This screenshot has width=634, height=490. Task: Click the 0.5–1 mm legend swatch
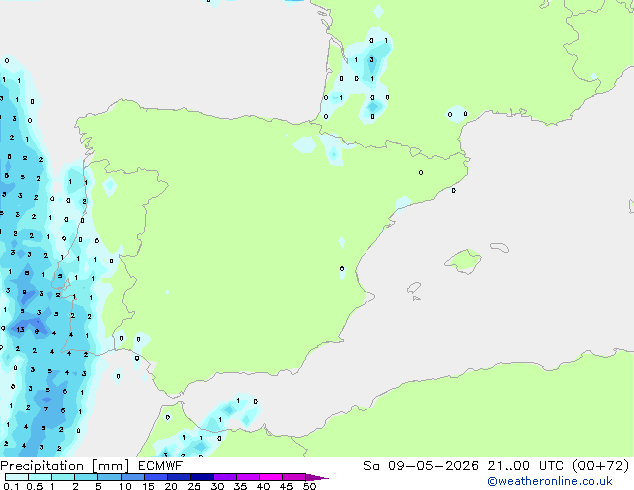[x=40, y=477]
